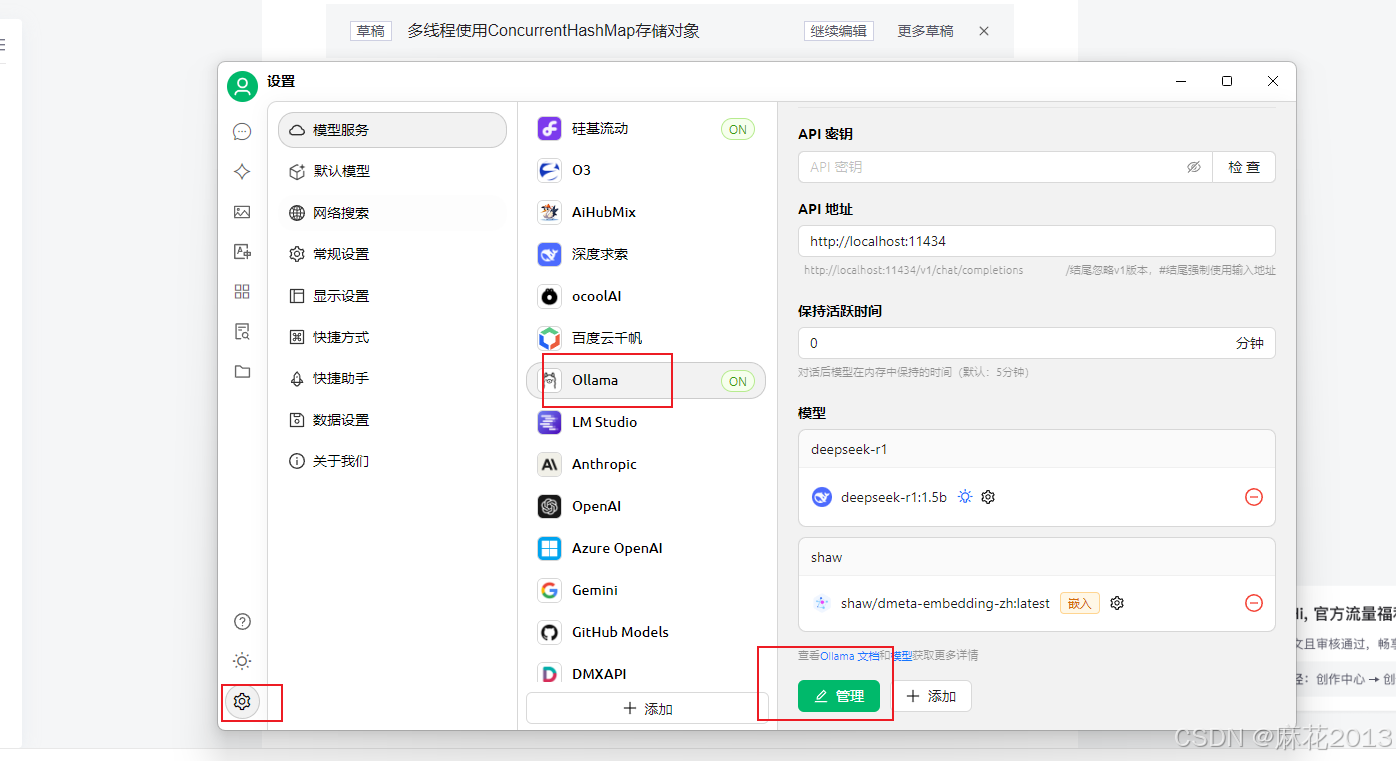Select the AiHubMix provider
Screen dimensions: 1396x761
pyautogui.click(x=646, y=212)
